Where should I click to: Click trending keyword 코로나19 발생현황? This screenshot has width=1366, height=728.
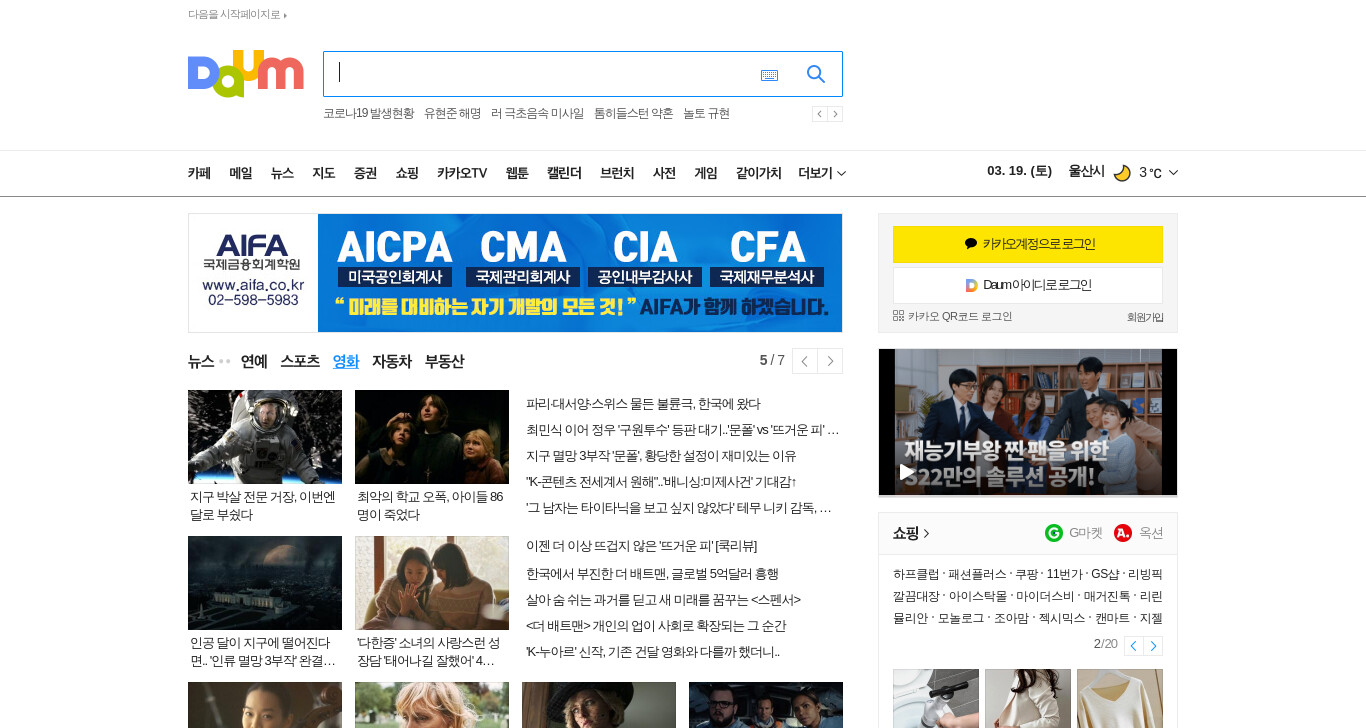coord(368,114)
